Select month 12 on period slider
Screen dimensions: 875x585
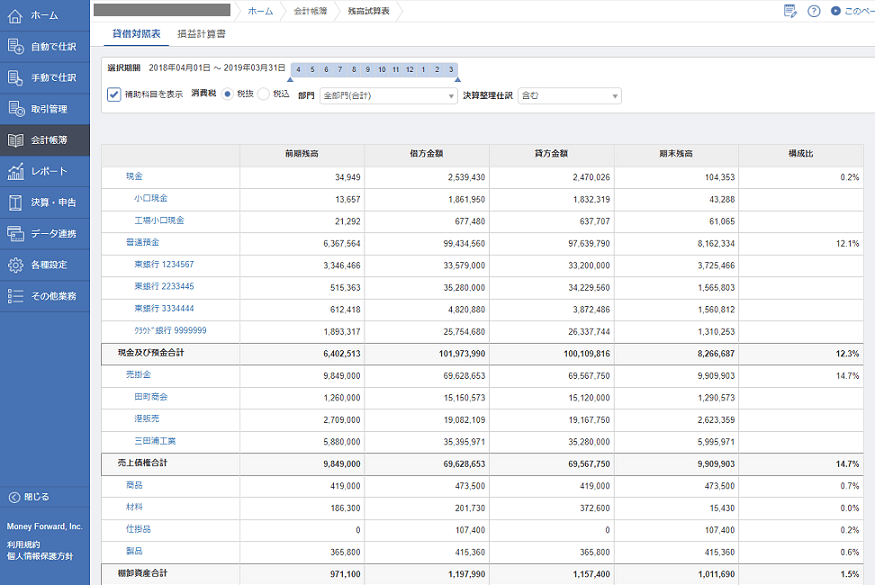click(x=410, y=70)
